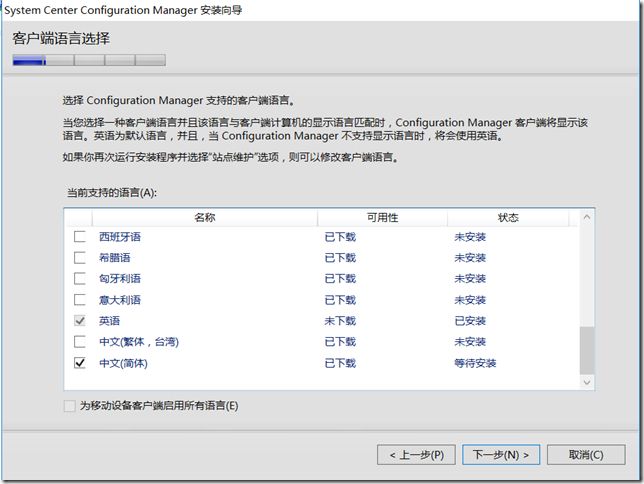Click 已安装 status in 英语 row
Screen dimensions: 644x484
point(470,320)
